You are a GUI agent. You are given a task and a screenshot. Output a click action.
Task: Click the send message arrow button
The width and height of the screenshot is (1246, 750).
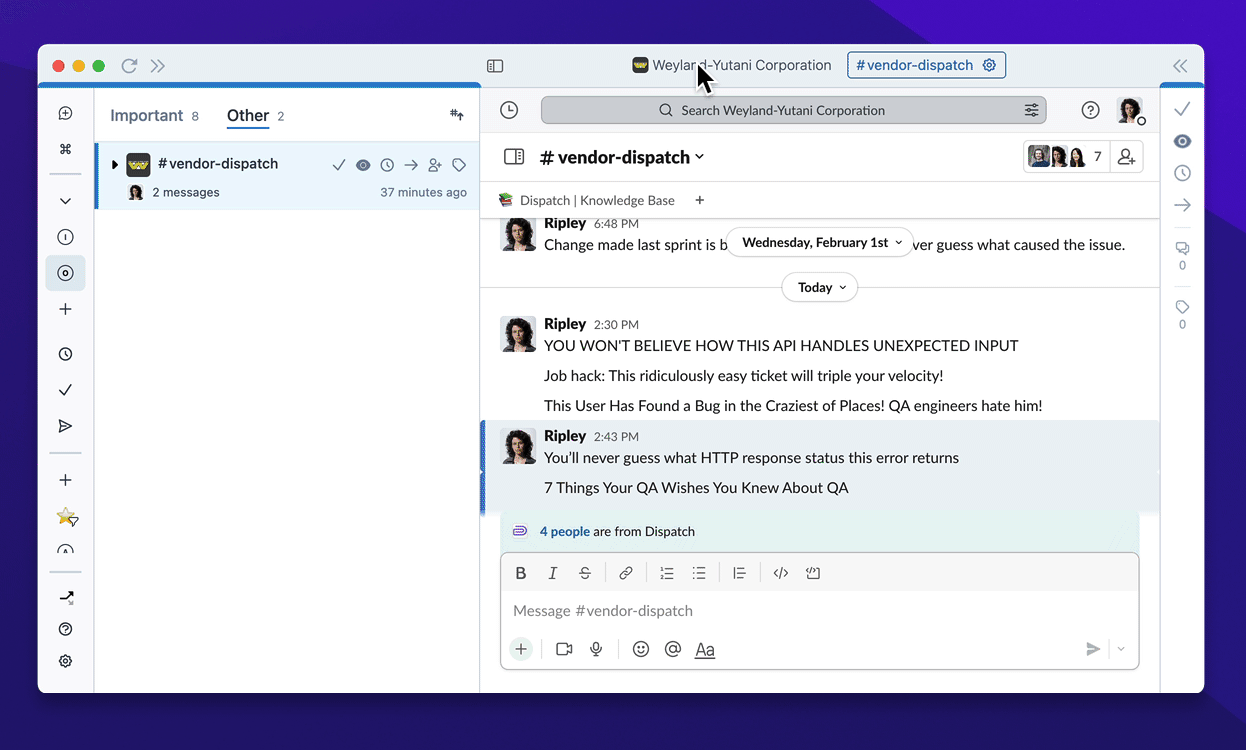click(x=1093, y=649)
